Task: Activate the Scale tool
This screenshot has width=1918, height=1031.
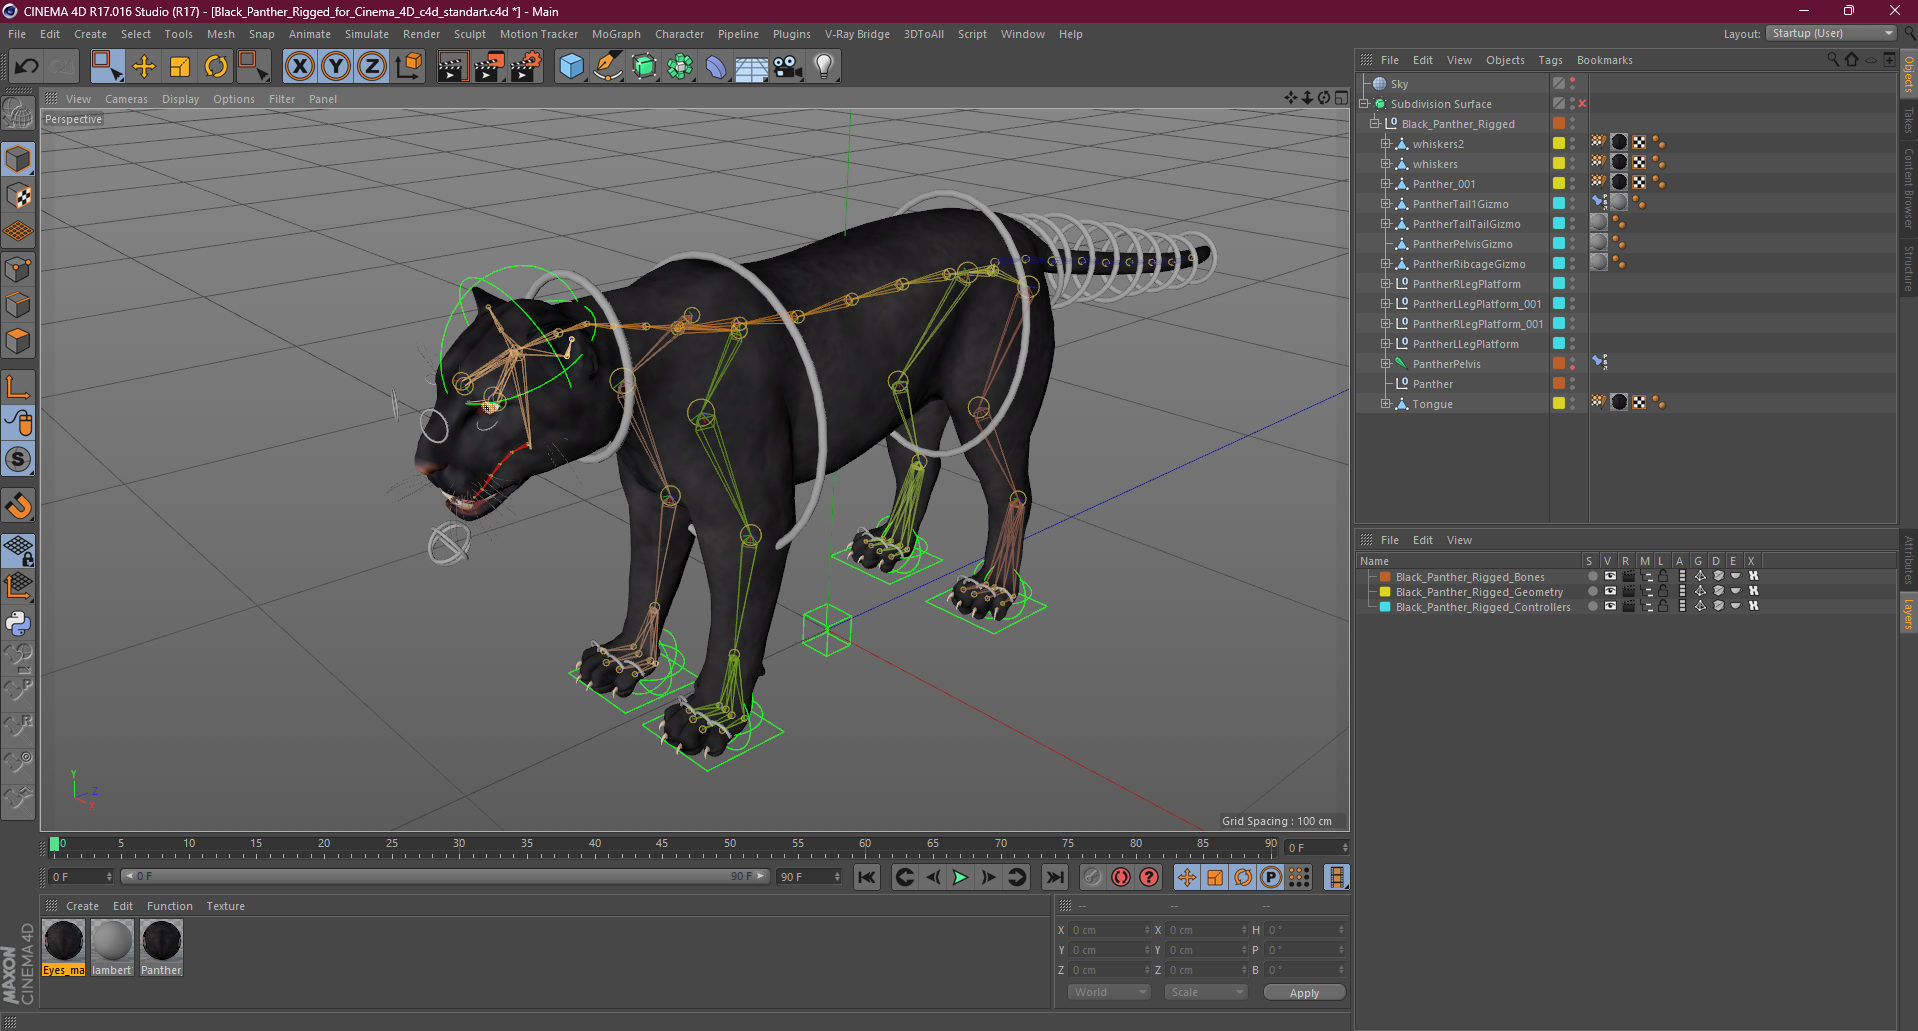Action: [180, 67]
